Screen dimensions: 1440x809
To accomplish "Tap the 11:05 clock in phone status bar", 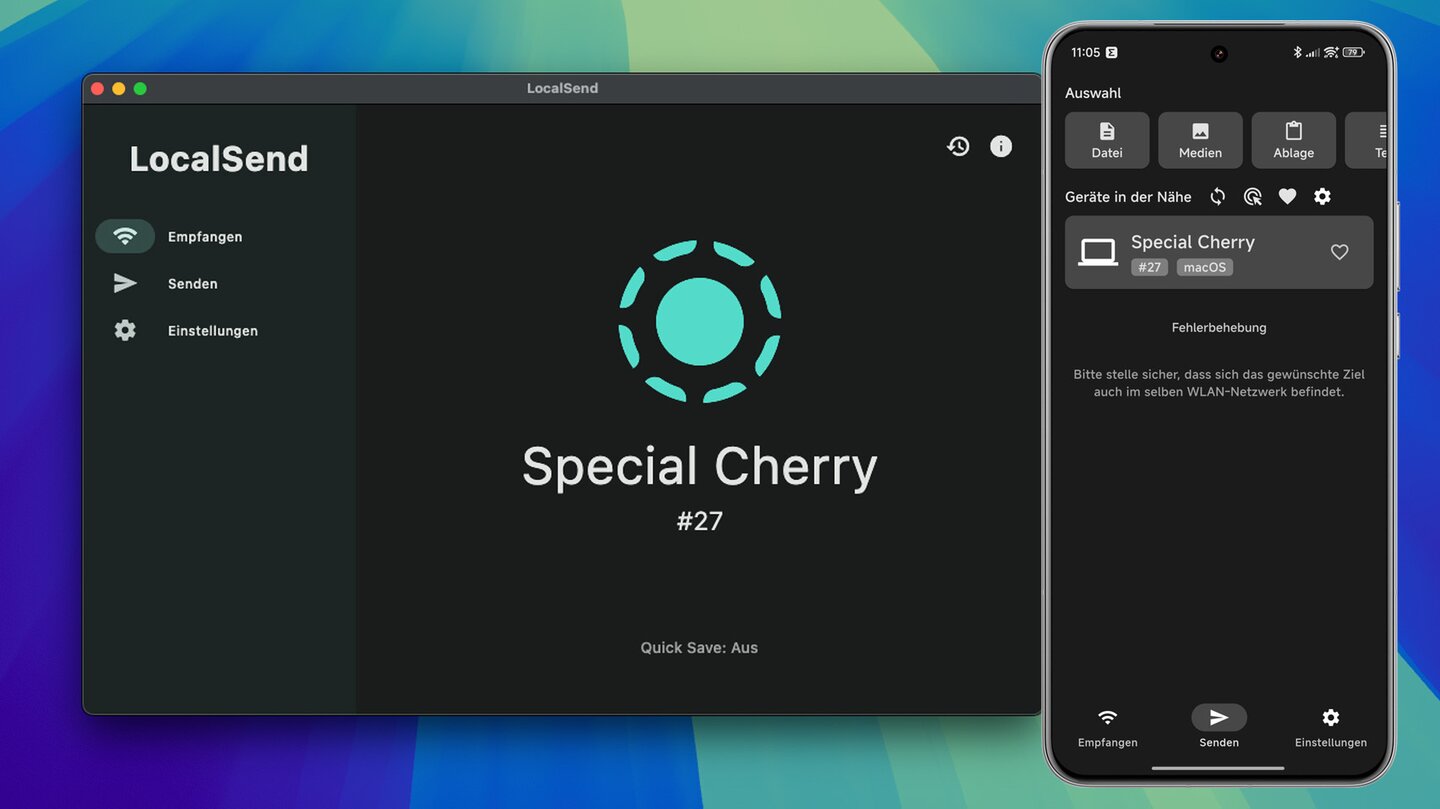I will click(1085, 52).
